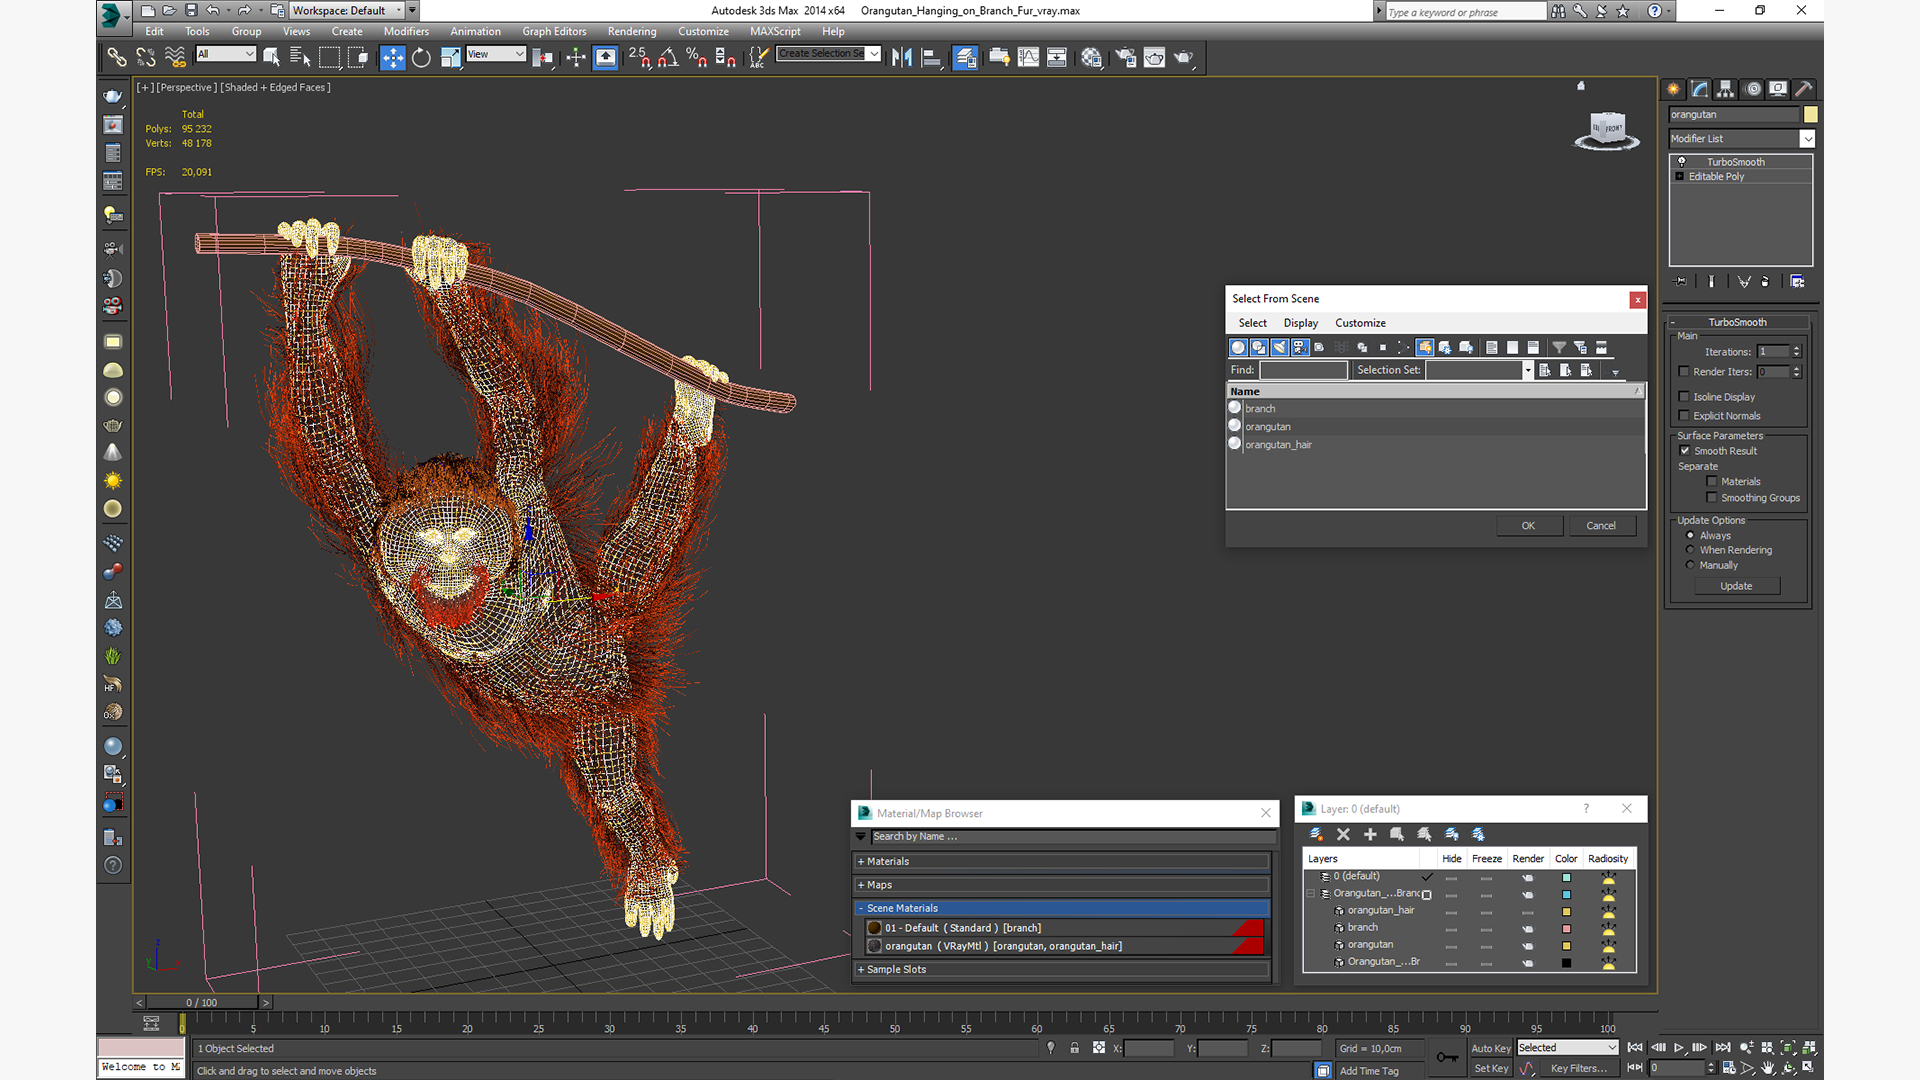1920x1080 pixels.
Task: Open Curve Editor from the toolbar
Action: (x=1028, y=57)
